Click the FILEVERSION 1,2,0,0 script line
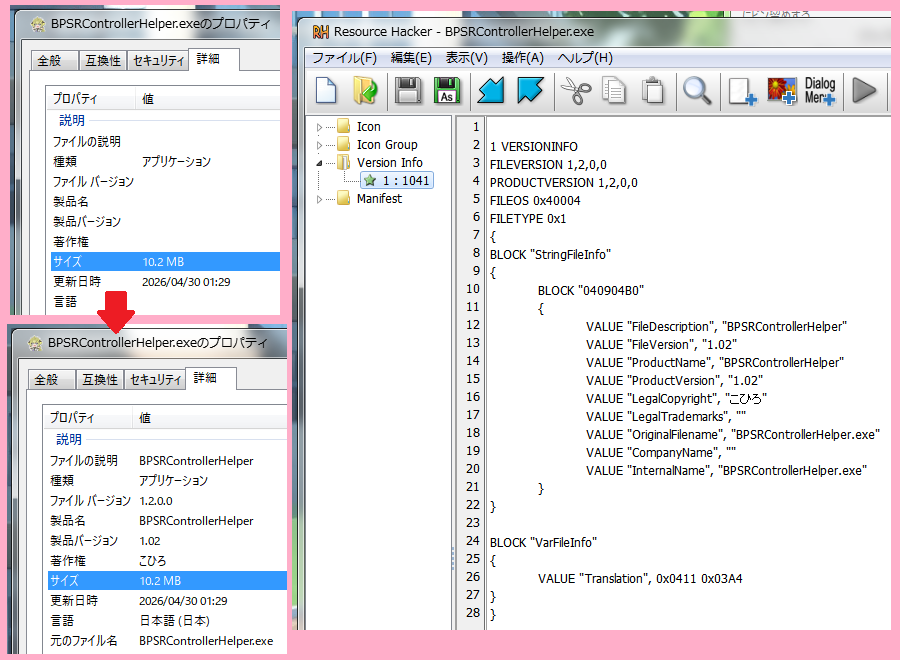 pos(548,165)
